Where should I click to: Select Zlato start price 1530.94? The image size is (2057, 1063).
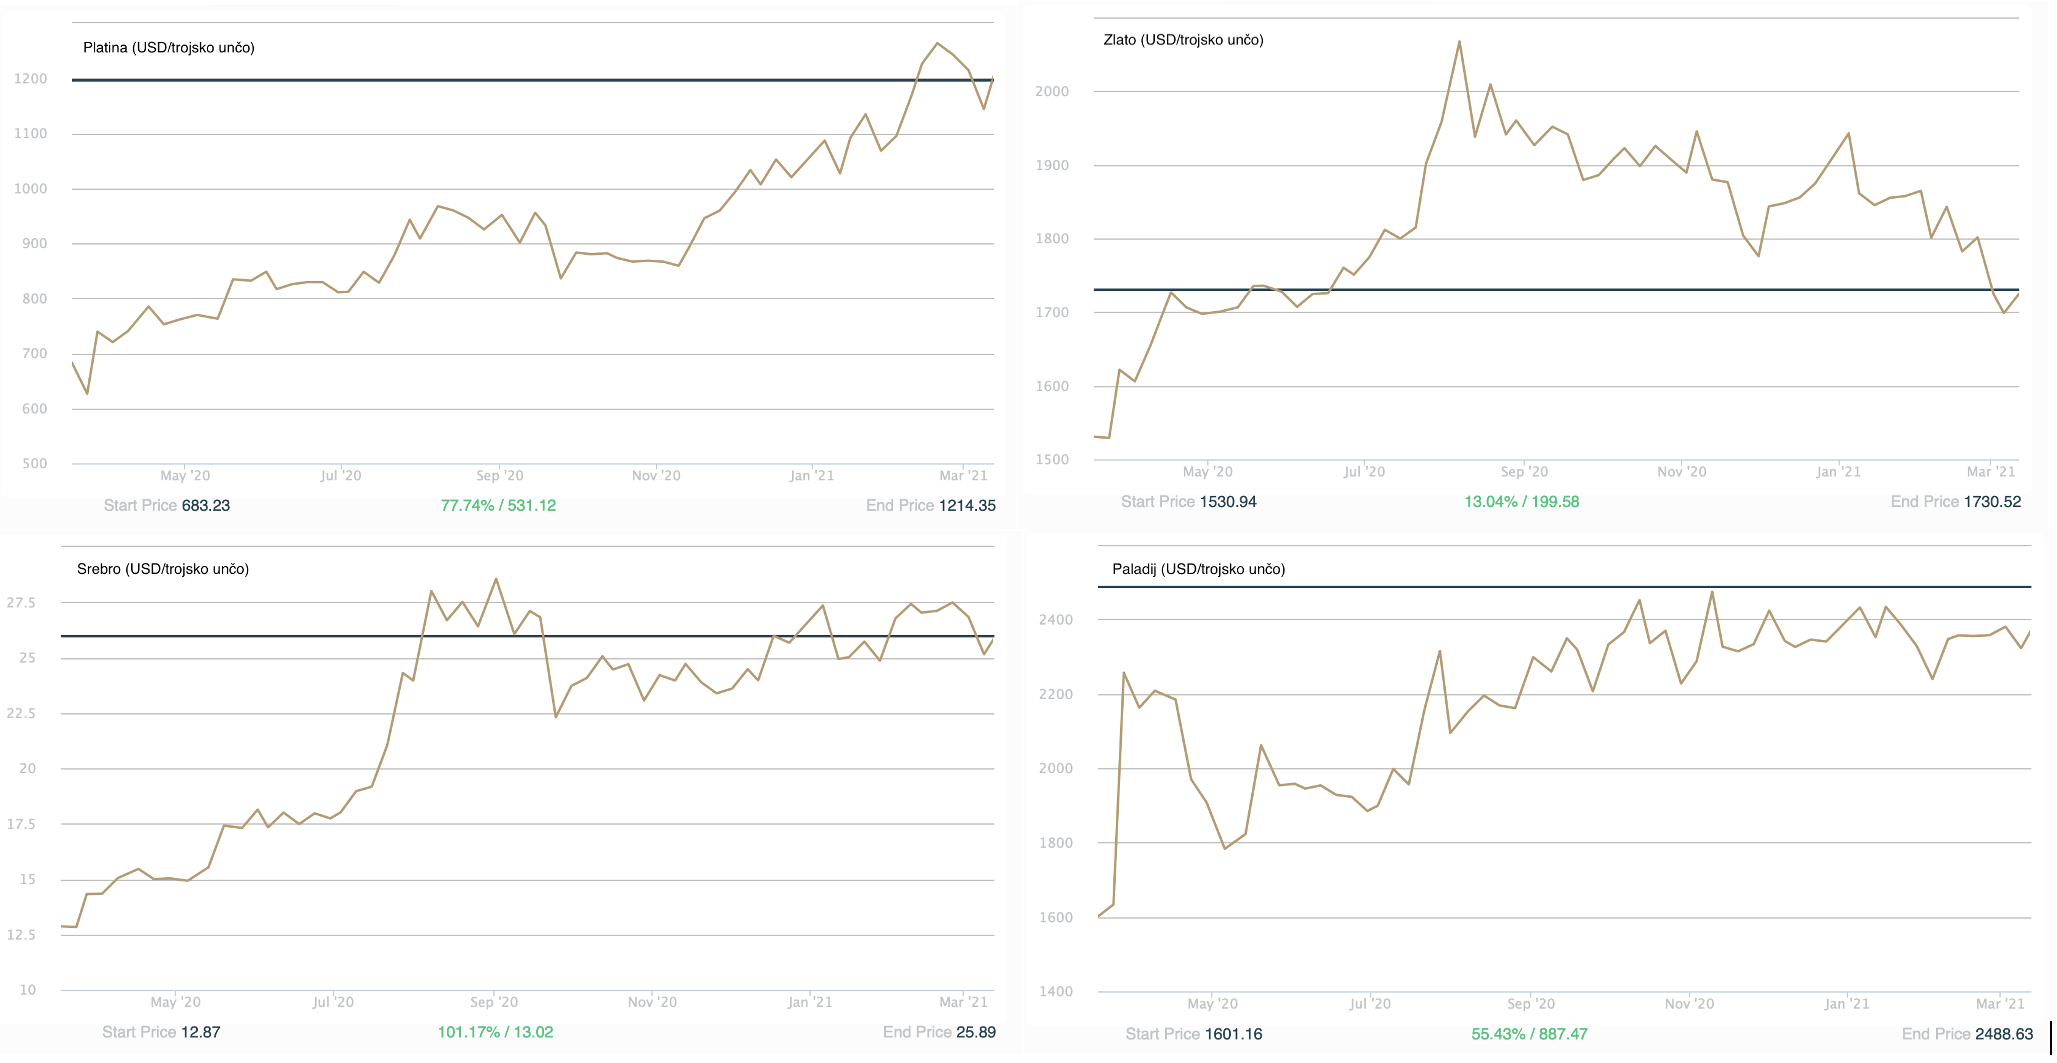tap(1228, 502)
